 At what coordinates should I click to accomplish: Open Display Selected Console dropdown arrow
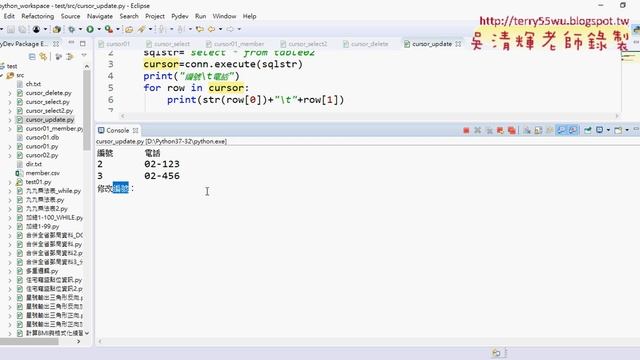(608, 130)
